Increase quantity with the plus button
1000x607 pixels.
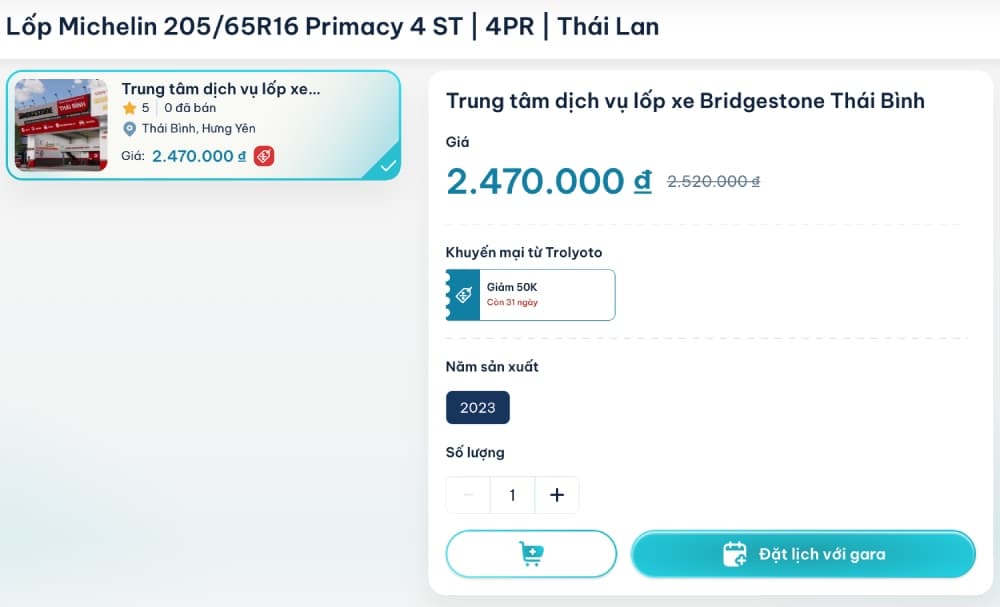tap(557, 495)
